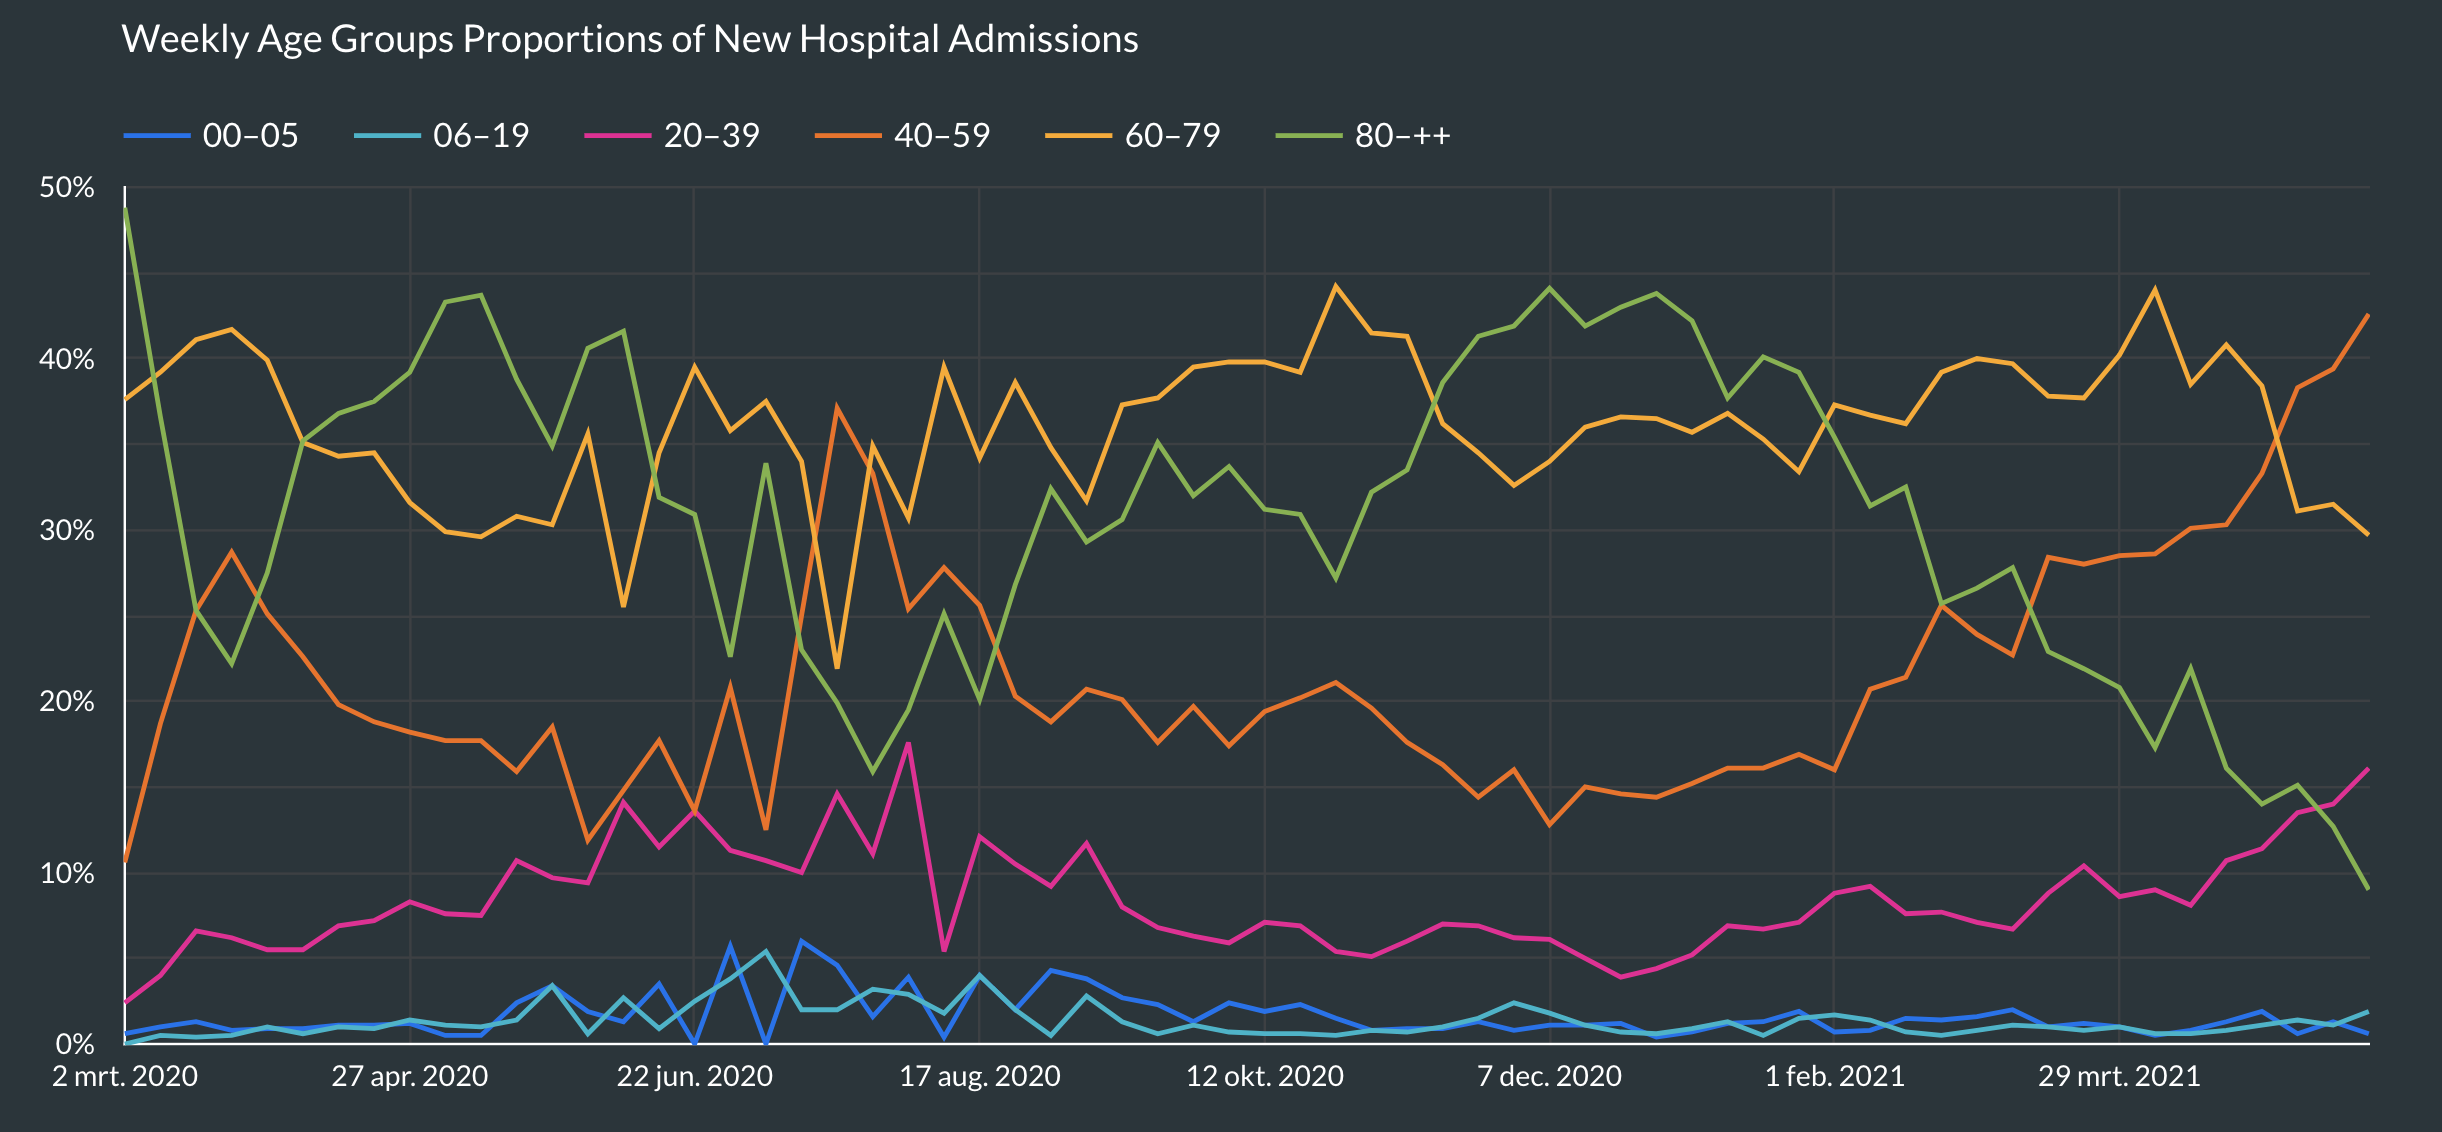Click the 7 dec. 2020 date label
The height and width of the screenshot is (1132, 2442).
1549,1076
